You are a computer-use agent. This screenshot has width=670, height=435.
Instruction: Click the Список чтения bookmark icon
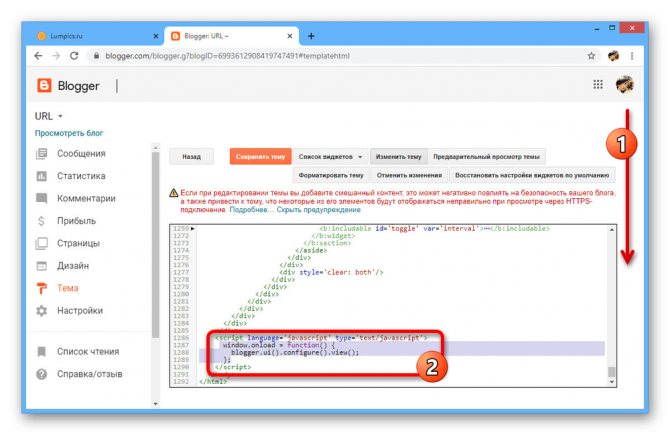pos(41,352)
